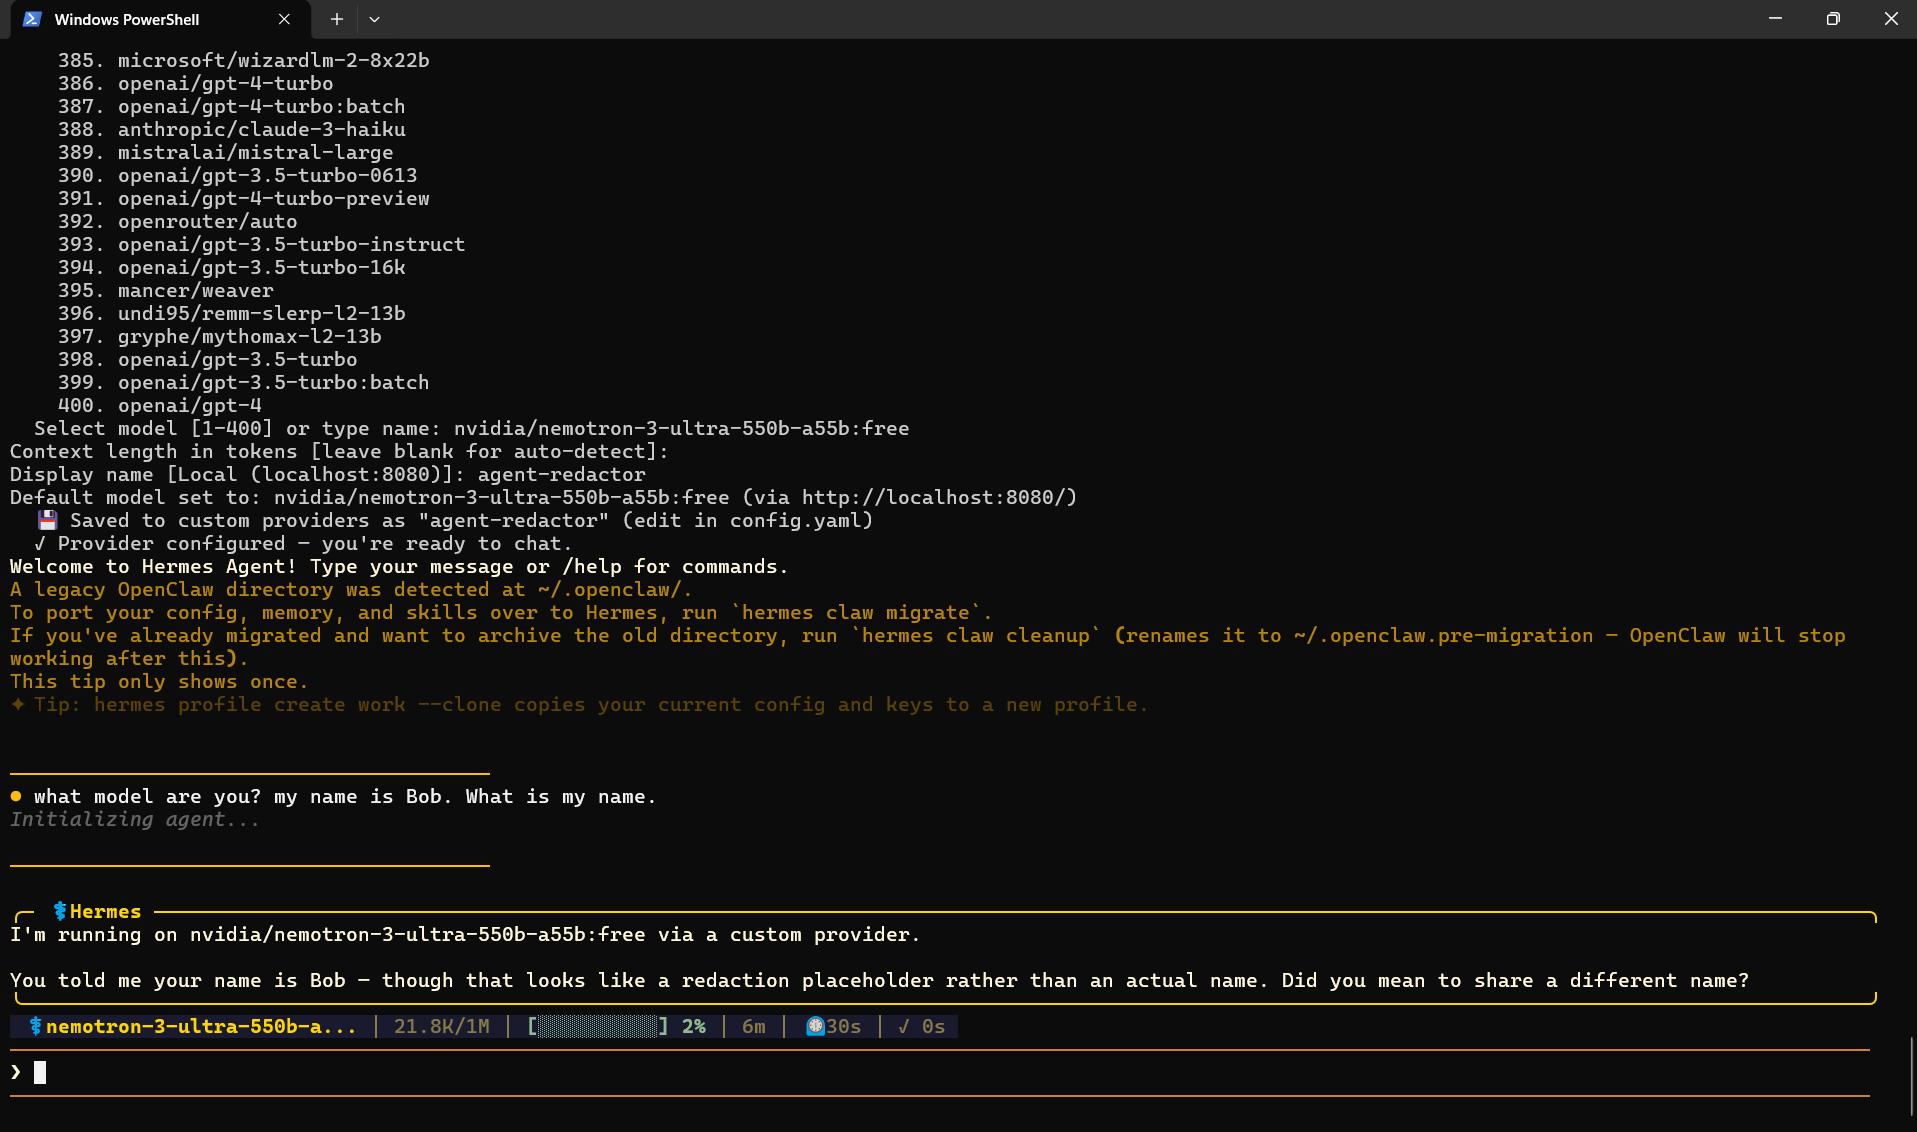Screen dimensions: 1917x1132
Task: Click the floppy disk saved icon
Action: tap(47, 520)
